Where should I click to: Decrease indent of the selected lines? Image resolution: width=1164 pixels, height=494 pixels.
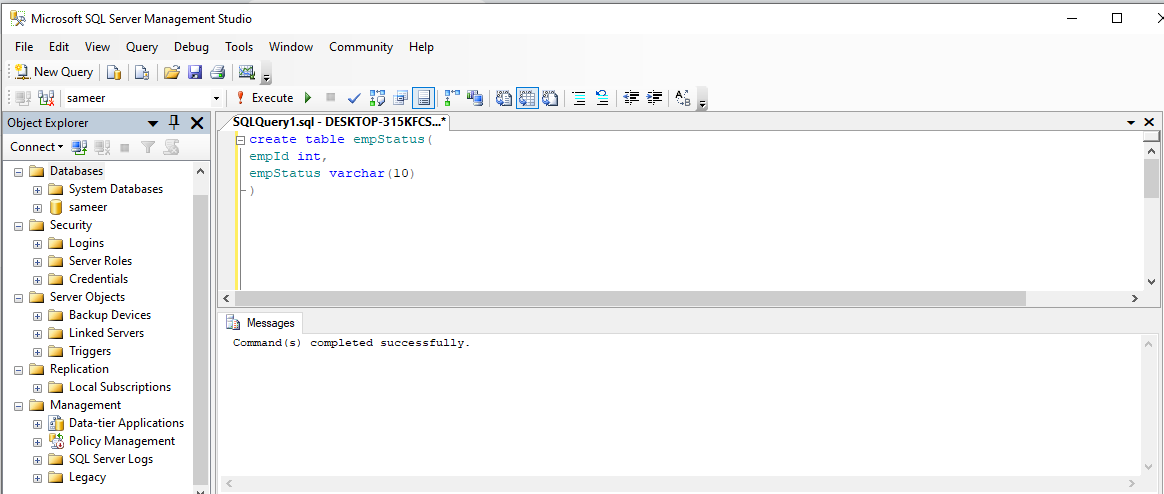631,97
